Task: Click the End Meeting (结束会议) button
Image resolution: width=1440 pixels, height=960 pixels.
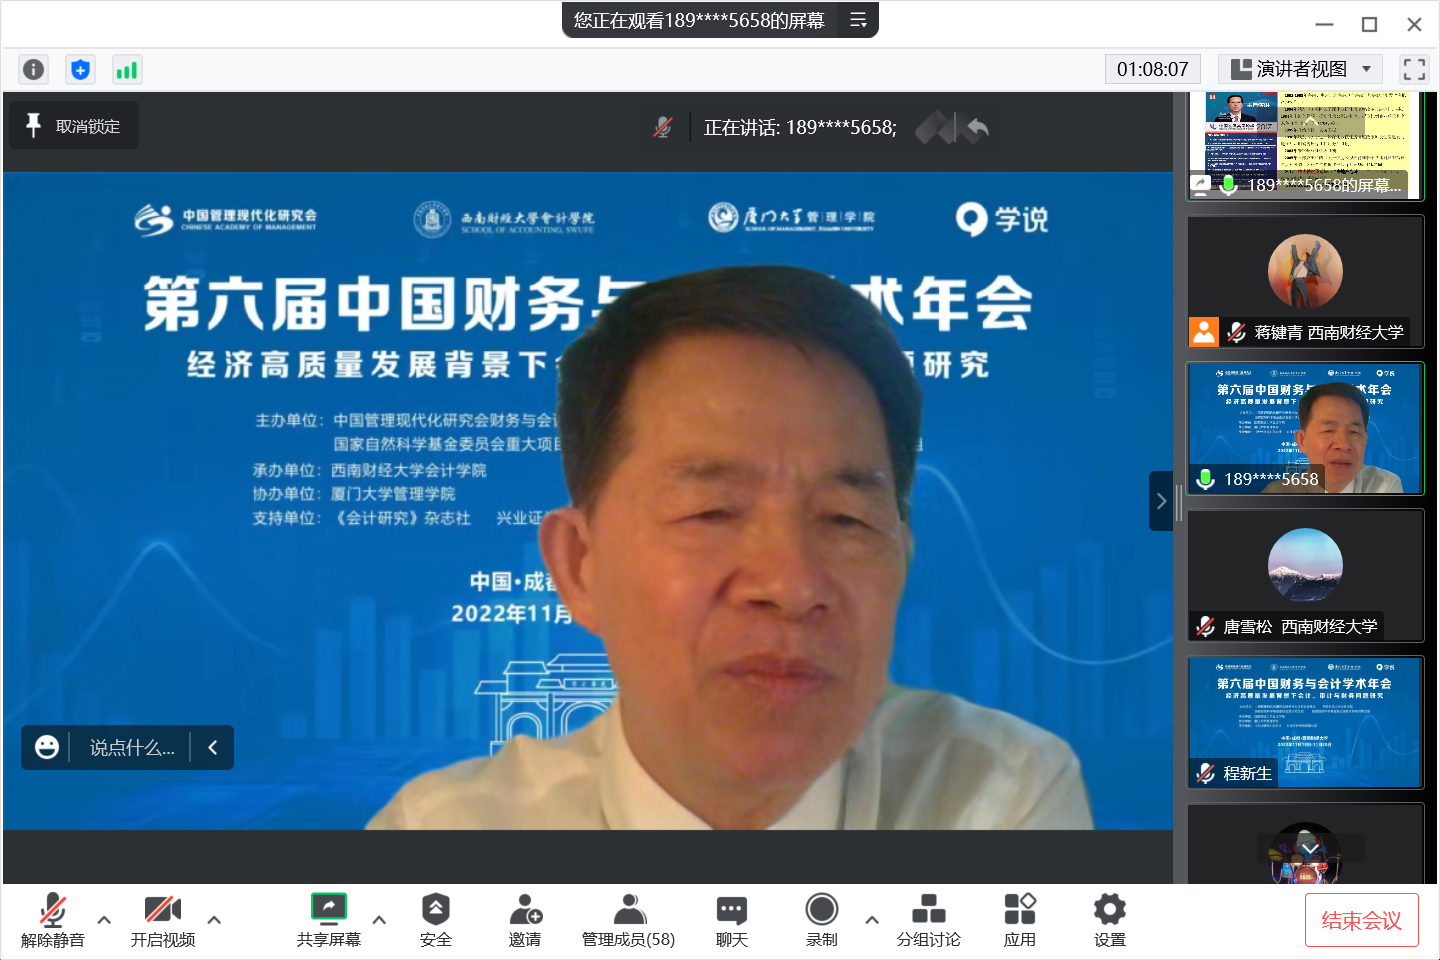Action: click(1361, 920)
